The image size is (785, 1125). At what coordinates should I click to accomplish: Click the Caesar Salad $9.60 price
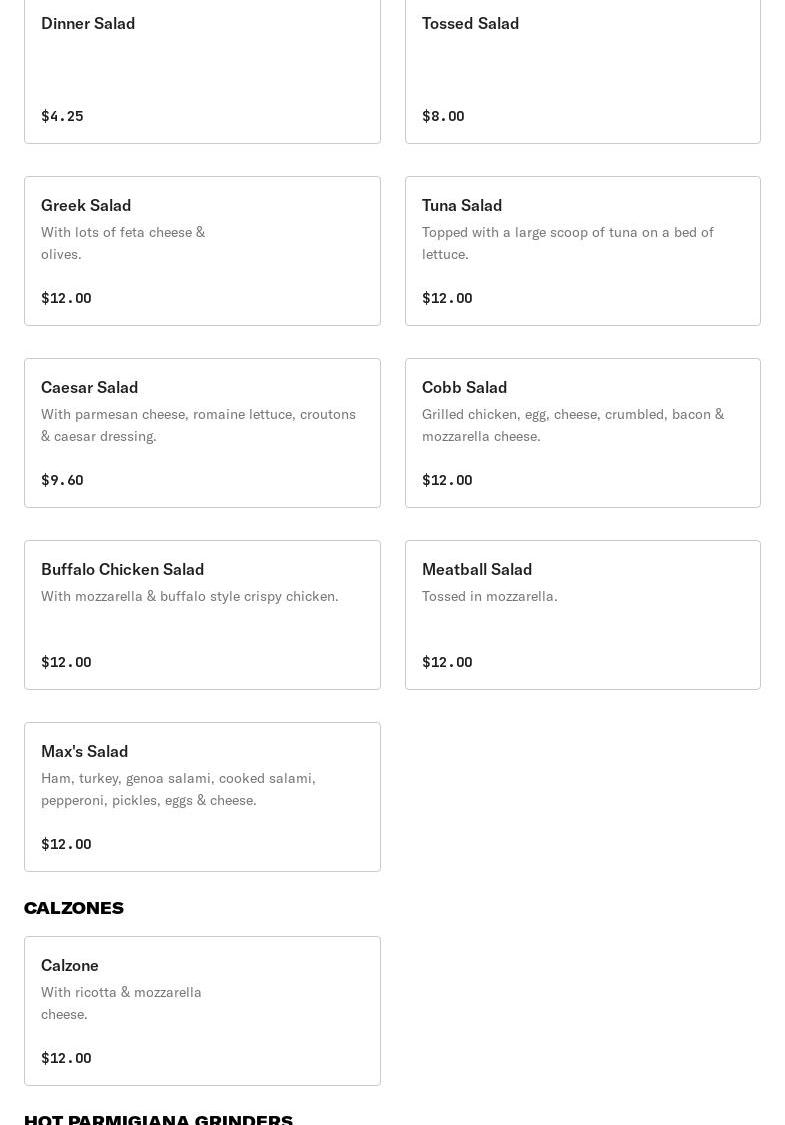pyautogui.click(x=62, y=480)
